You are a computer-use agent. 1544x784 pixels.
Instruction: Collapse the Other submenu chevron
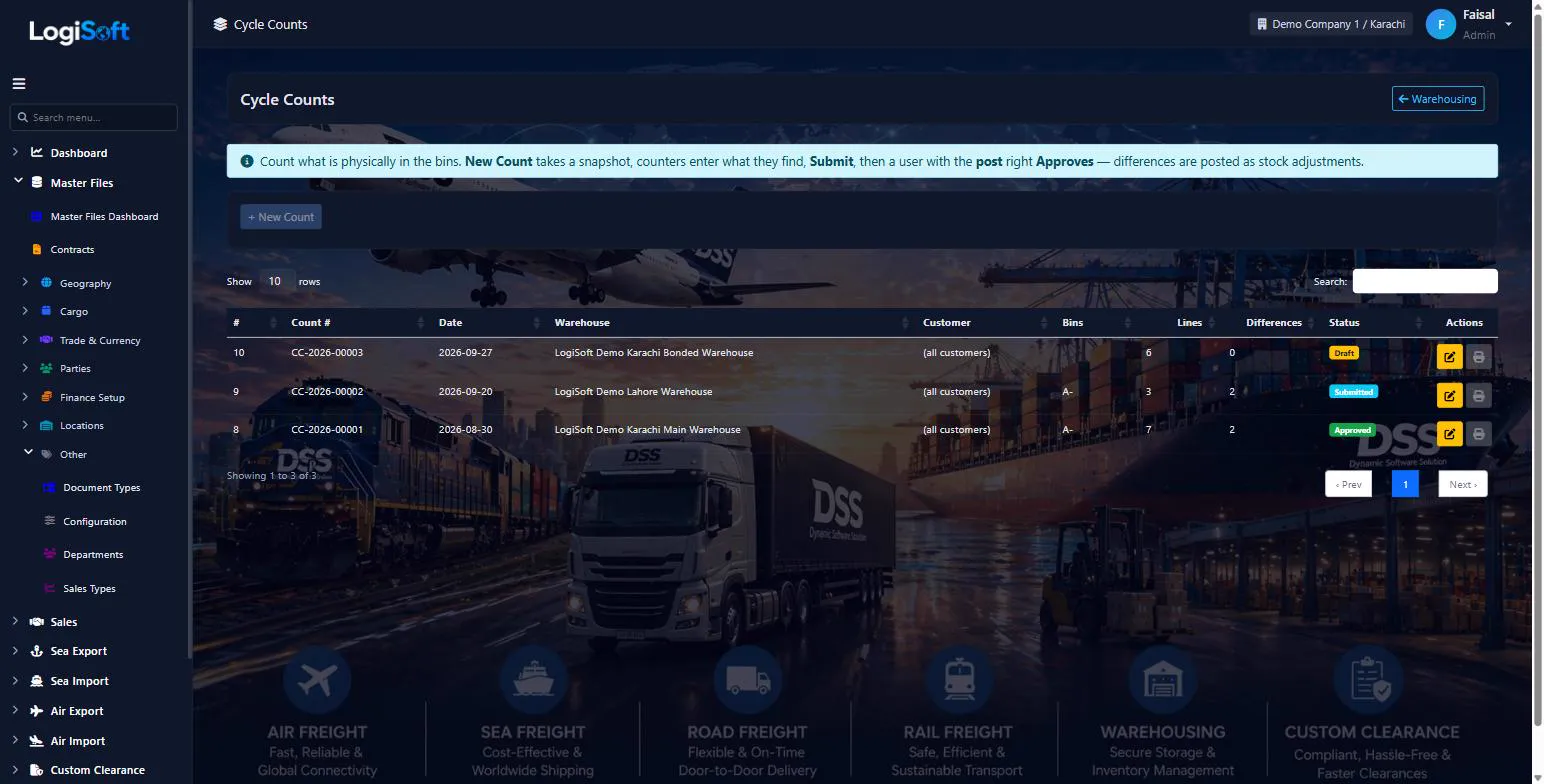[x=28, y=453]
